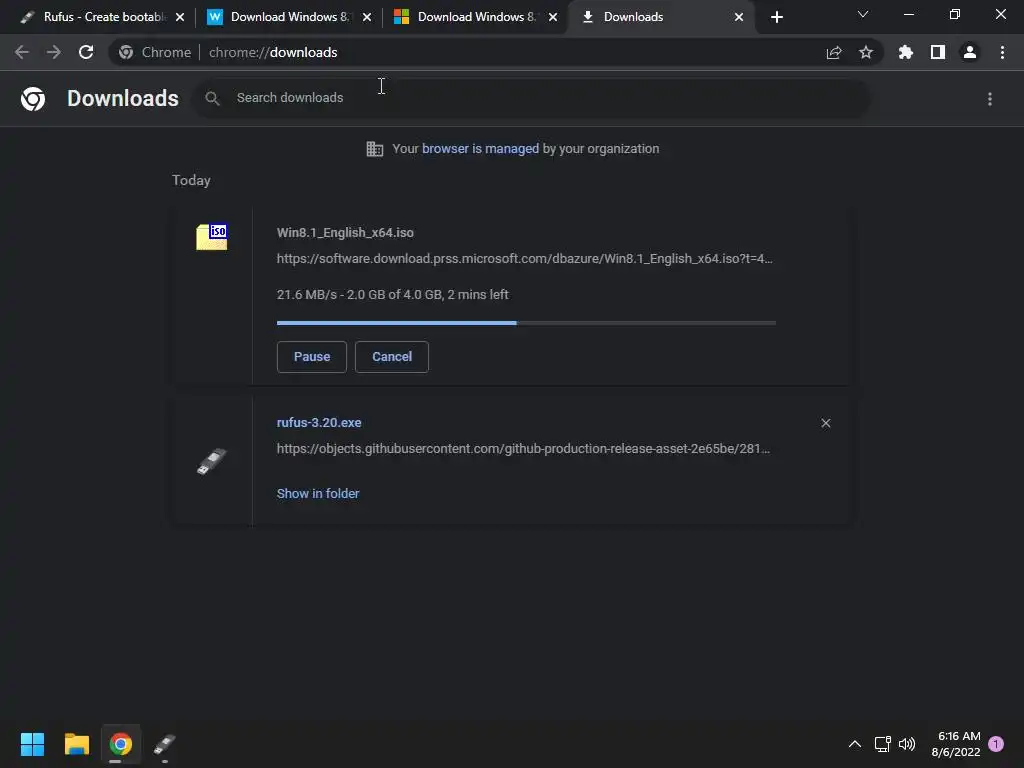Toggle the browser side panel icon
Image resolution: width=1024 pixels, height=768 pixels.
click(938, 52)
